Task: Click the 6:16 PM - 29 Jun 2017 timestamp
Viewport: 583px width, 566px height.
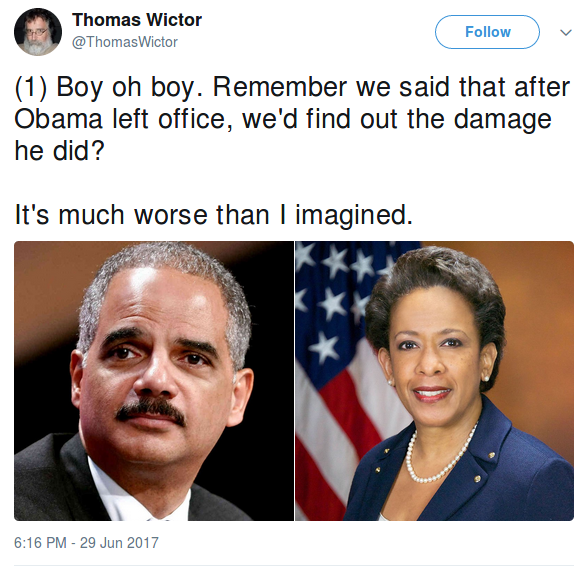Action: tap(86, 543)
